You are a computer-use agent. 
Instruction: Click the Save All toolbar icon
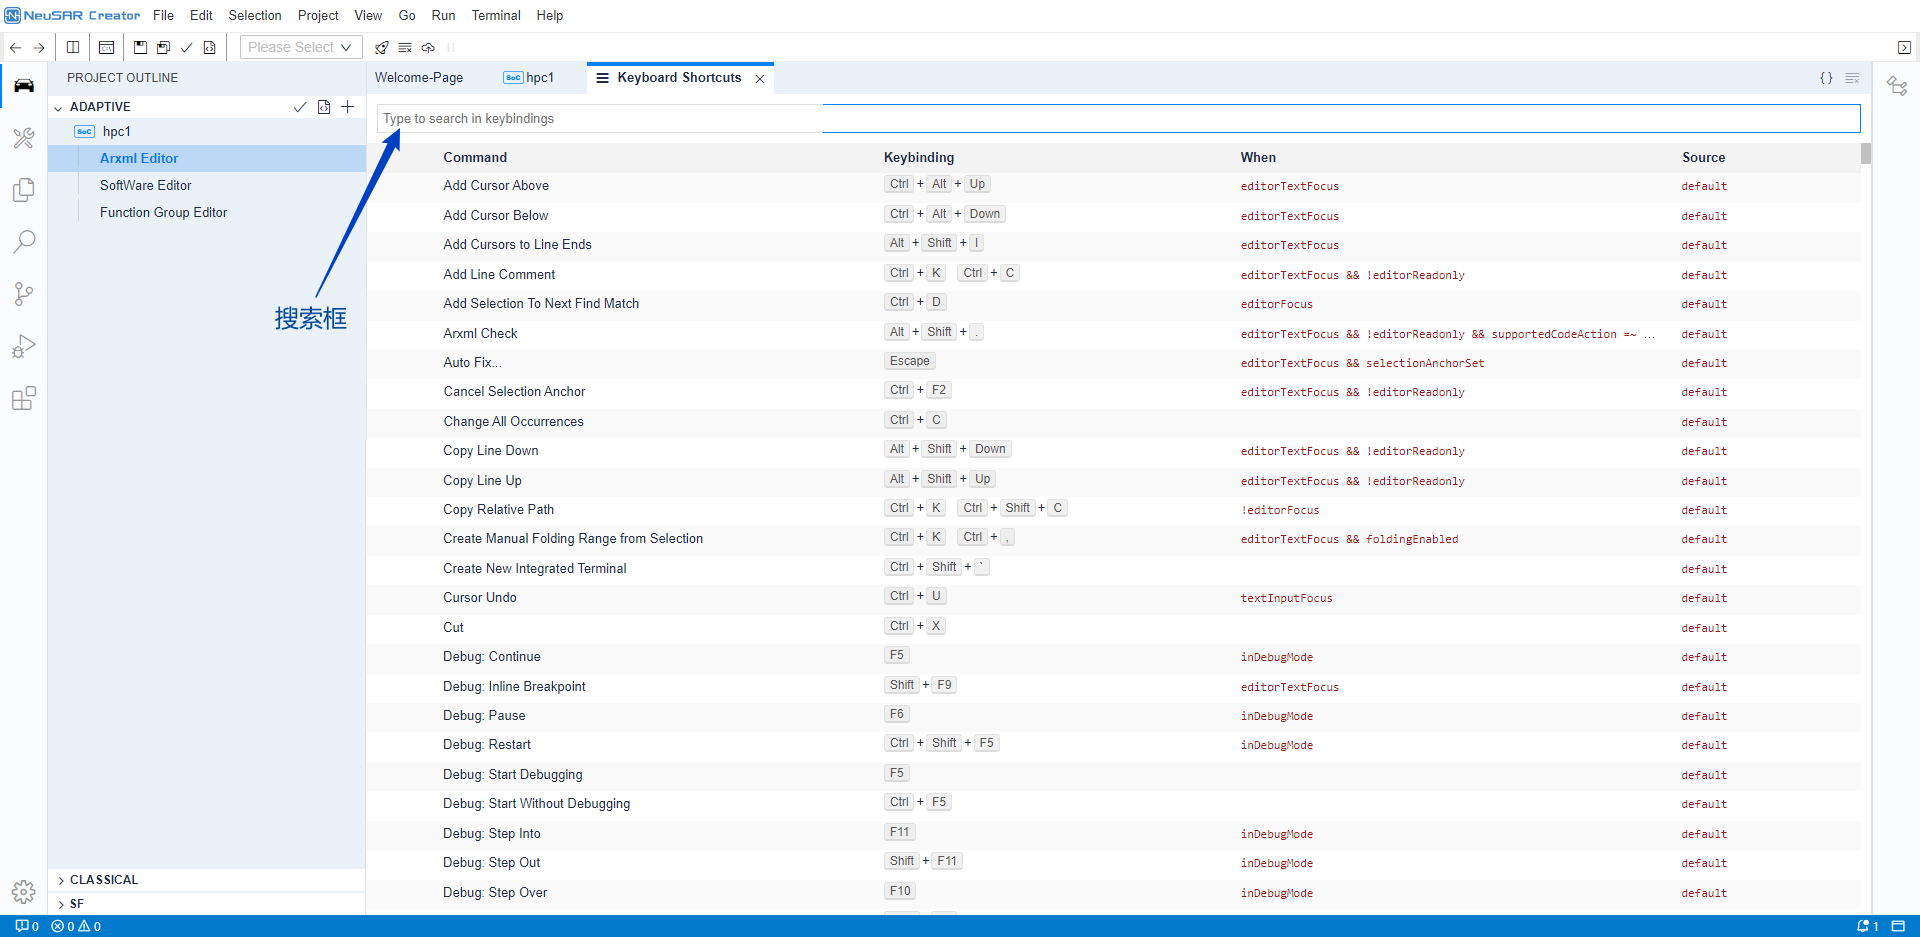[x=163, y=47]
